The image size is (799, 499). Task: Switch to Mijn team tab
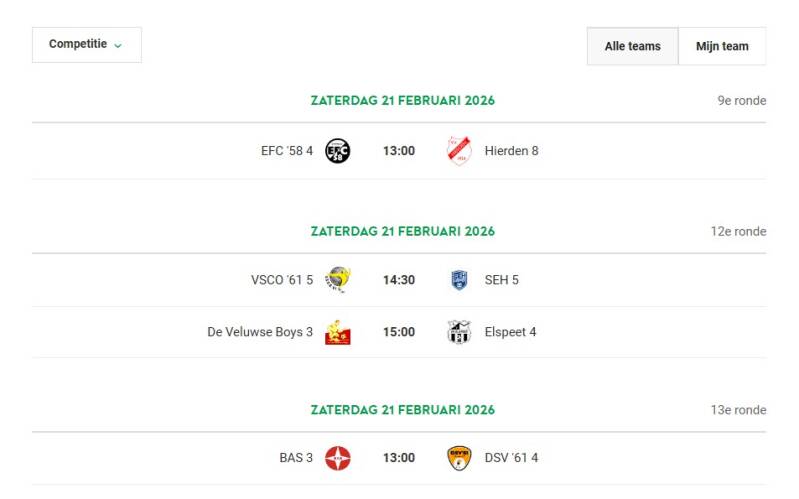pos(722,46)
